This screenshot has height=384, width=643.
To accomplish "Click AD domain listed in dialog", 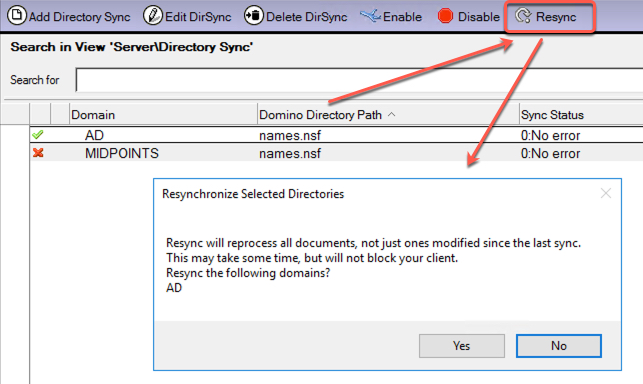I will [x=174, y=288].
